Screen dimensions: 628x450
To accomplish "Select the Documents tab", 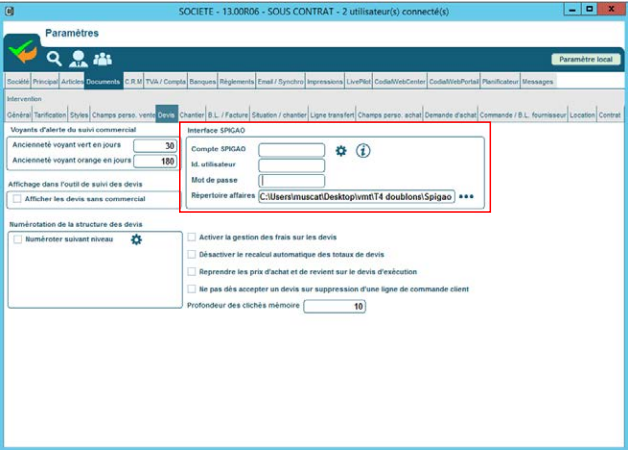I will tap(103, 82).
